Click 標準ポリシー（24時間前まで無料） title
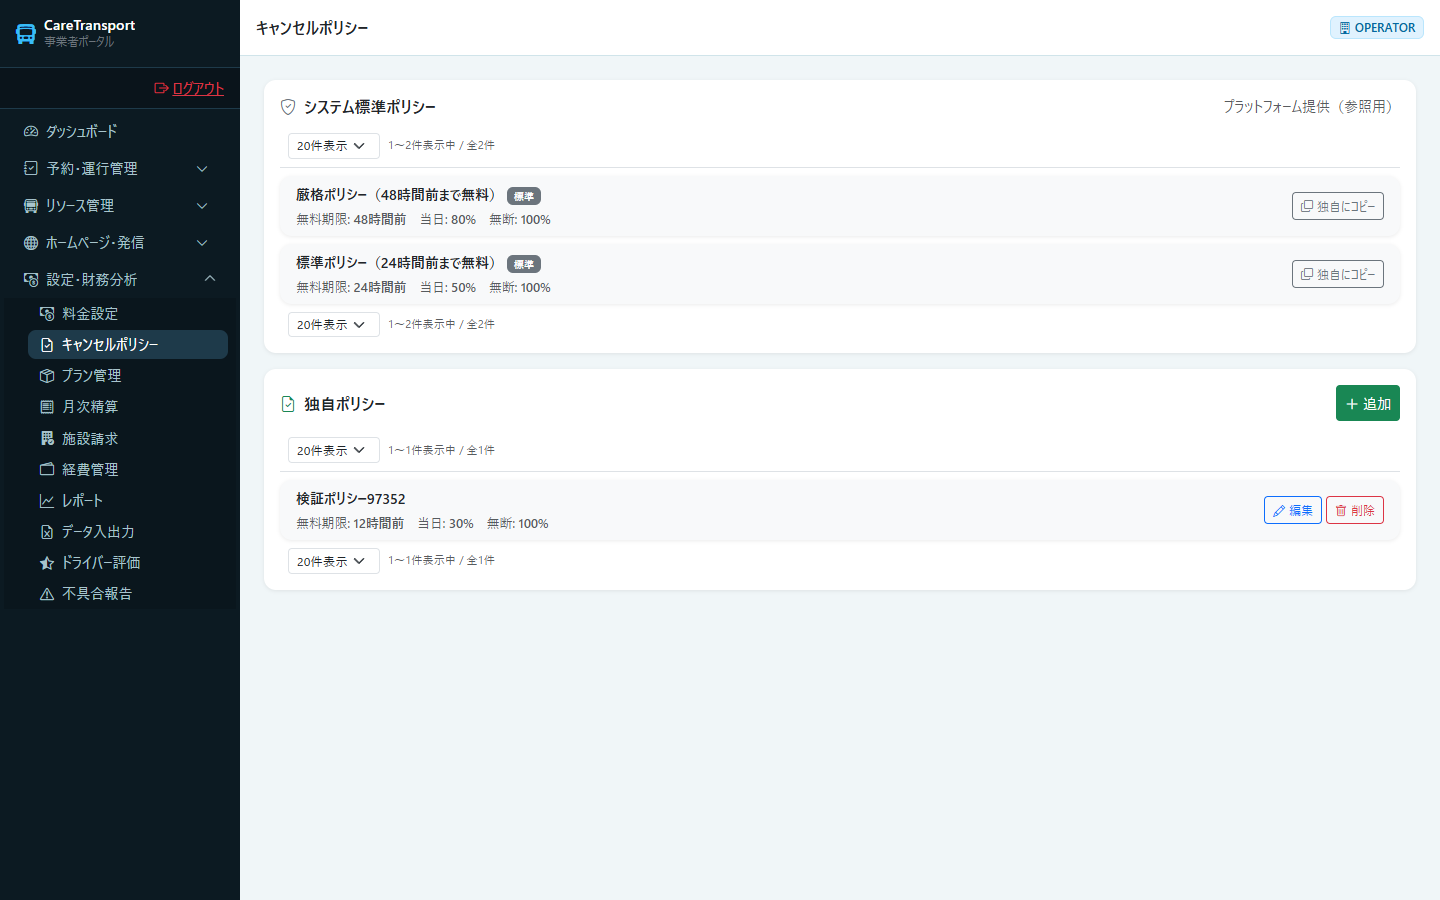Screen dimensions: 1440x900 (x=398, y=263)
